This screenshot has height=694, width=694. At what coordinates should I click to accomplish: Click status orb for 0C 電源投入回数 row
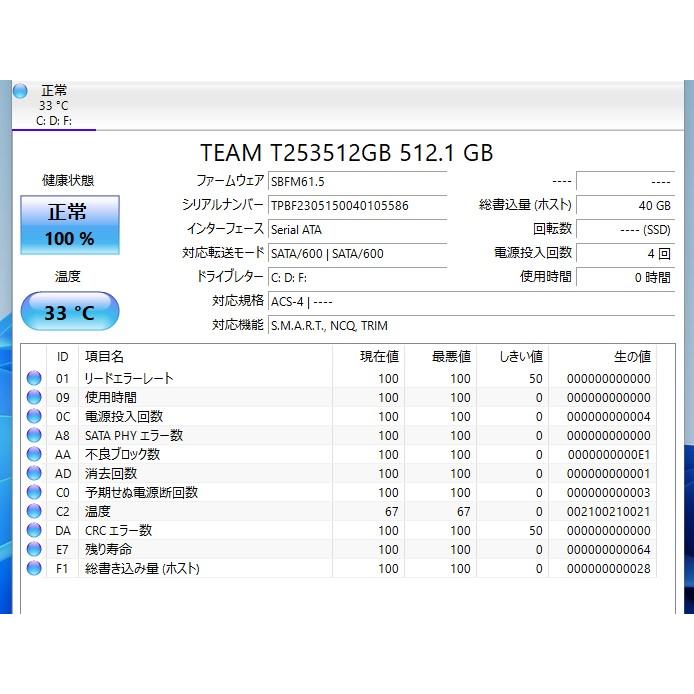[34, 416]
